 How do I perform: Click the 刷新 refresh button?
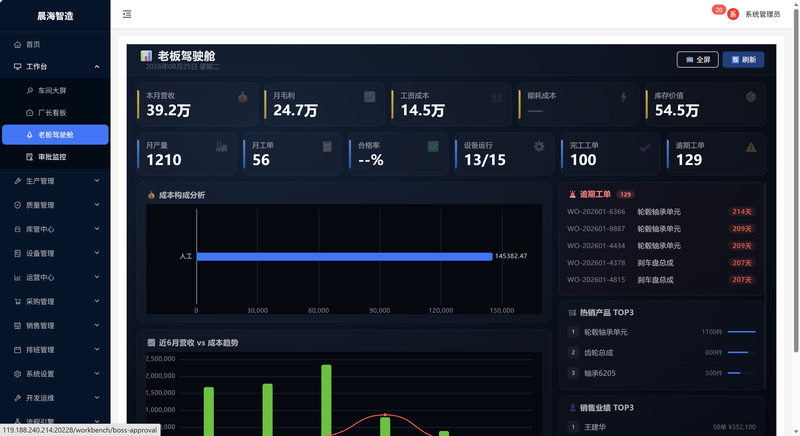point(743,60)
